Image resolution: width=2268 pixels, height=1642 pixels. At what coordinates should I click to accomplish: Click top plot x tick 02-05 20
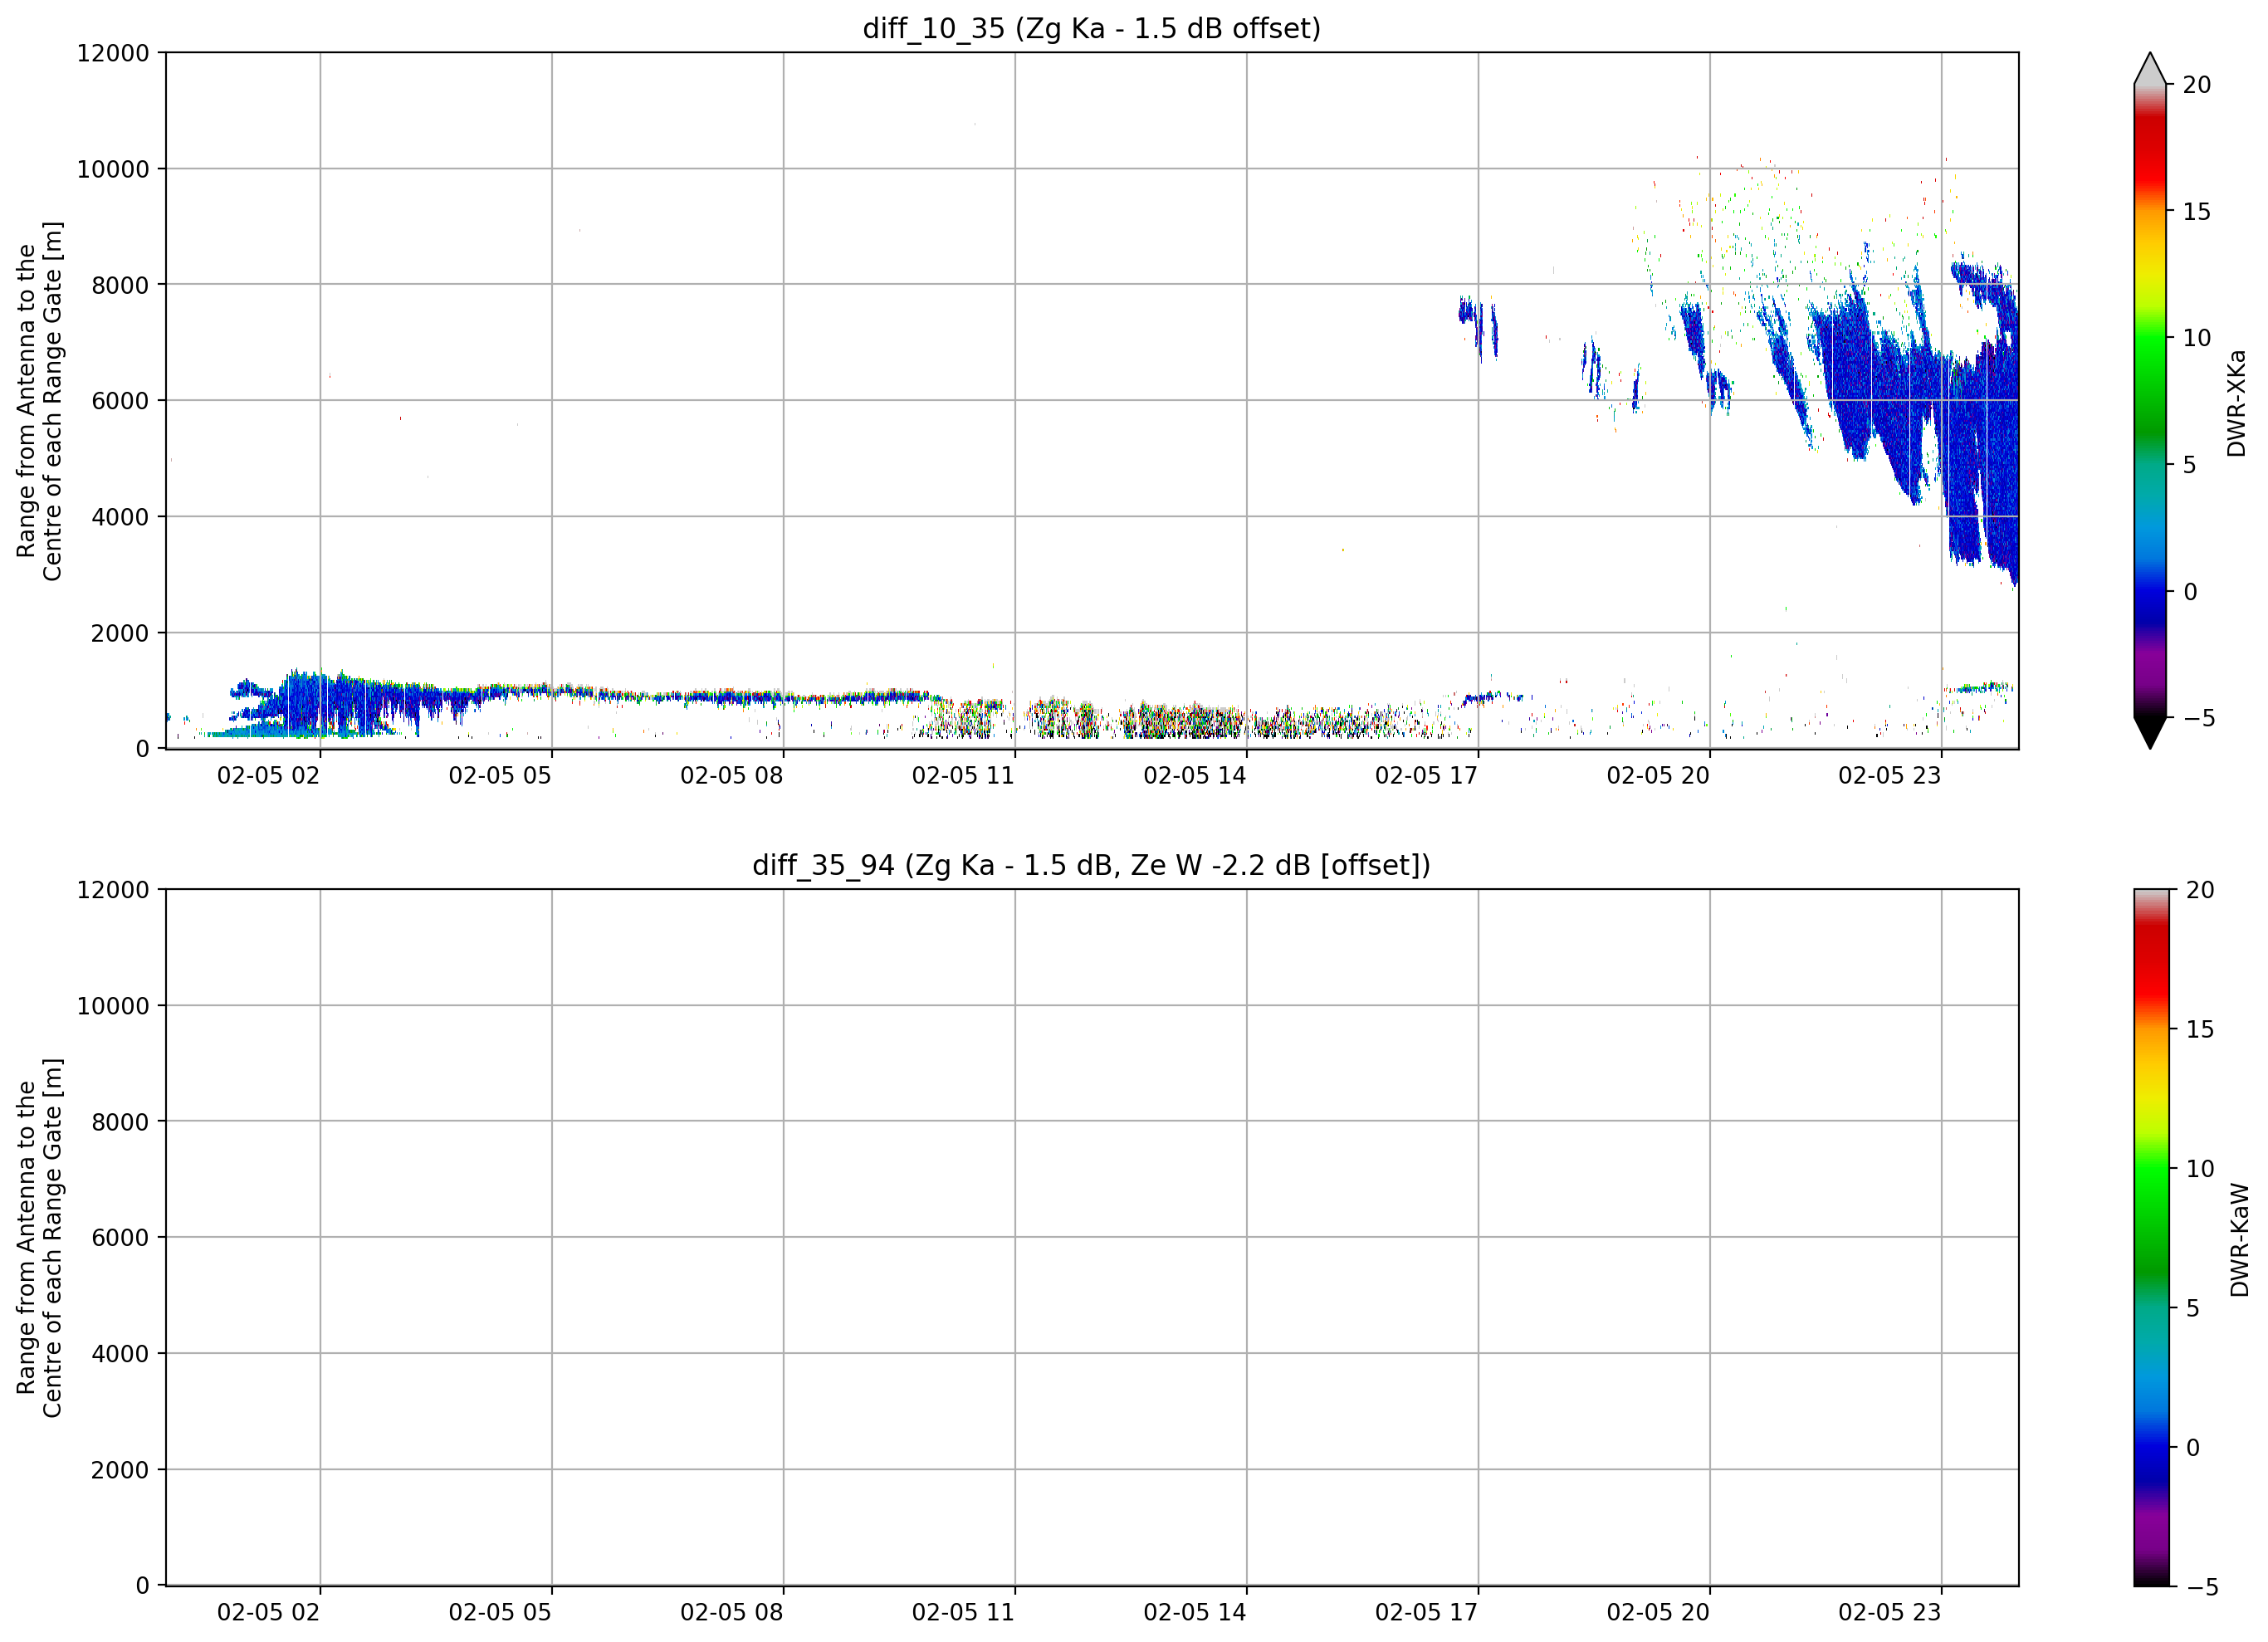(1658, 776)
